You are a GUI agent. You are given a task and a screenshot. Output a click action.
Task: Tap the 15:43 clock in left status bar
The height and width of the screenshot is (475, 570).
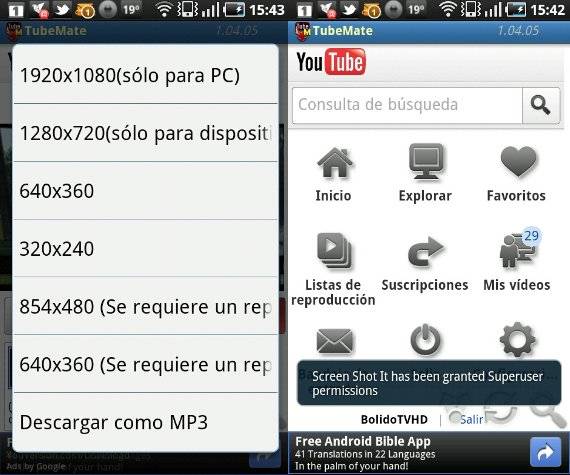tap(266, 10)
